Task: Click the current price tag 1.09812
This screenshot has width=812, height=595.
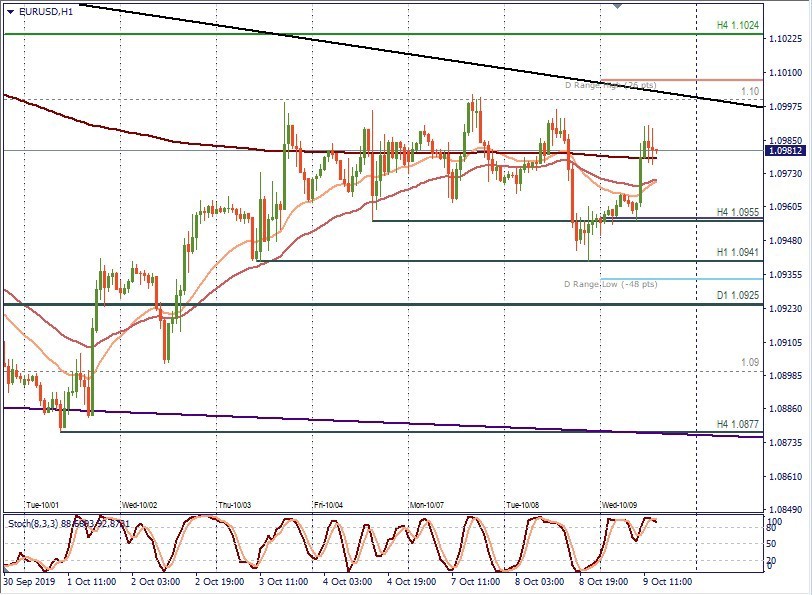Action: 786,151
